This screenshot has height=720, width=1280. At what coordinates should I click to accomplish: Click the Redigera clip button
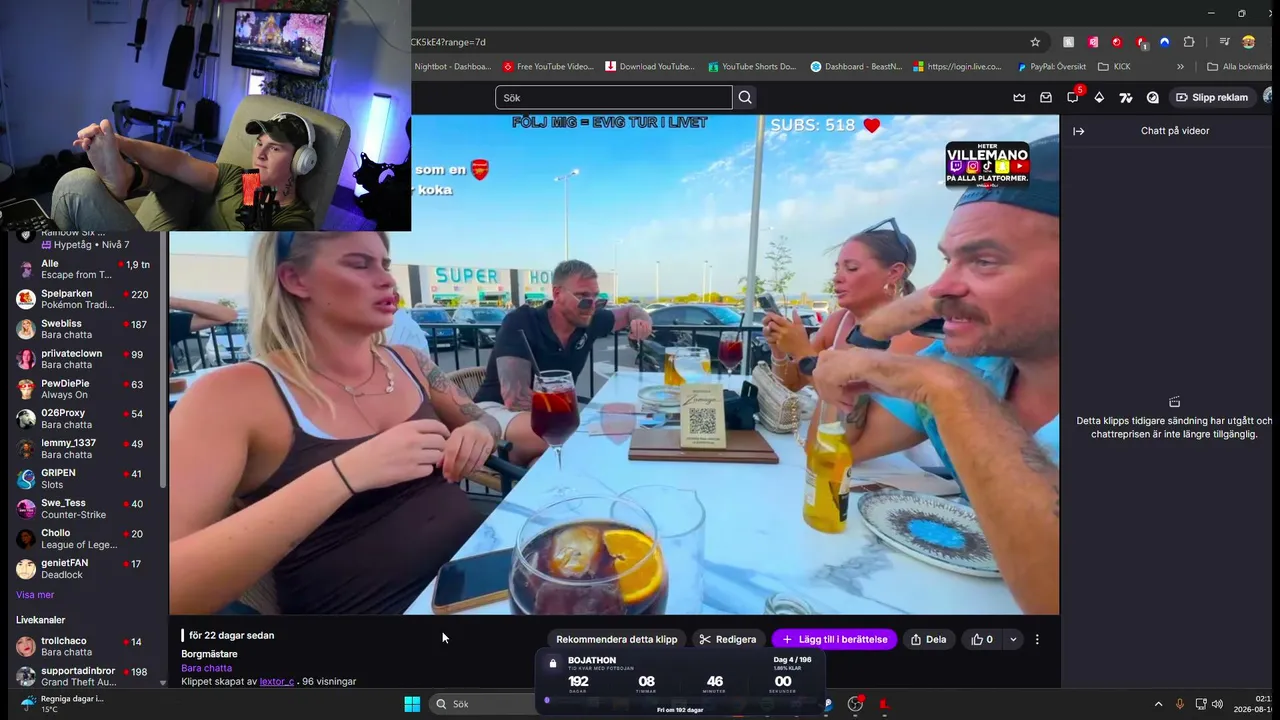coord(728,639)
